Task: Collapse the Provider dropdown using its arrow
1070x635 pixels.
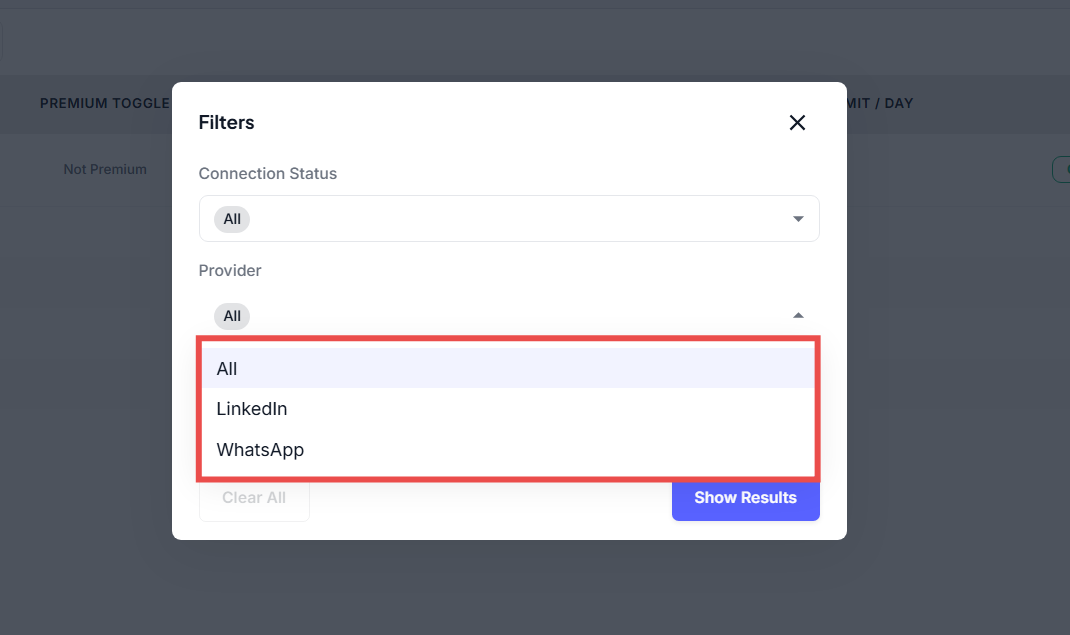Action: (798, 316)
